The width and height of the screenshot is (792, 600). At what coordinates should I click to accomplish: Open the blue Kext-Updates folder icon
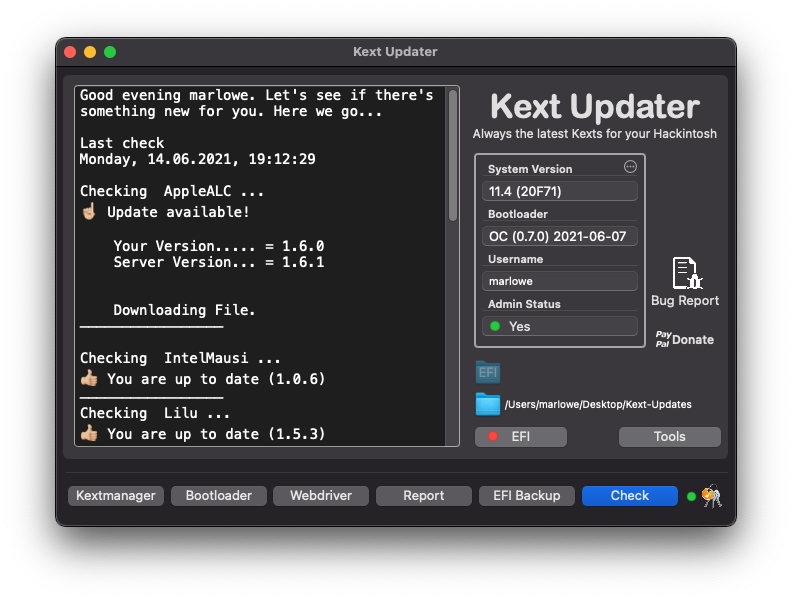click(487, 405)
